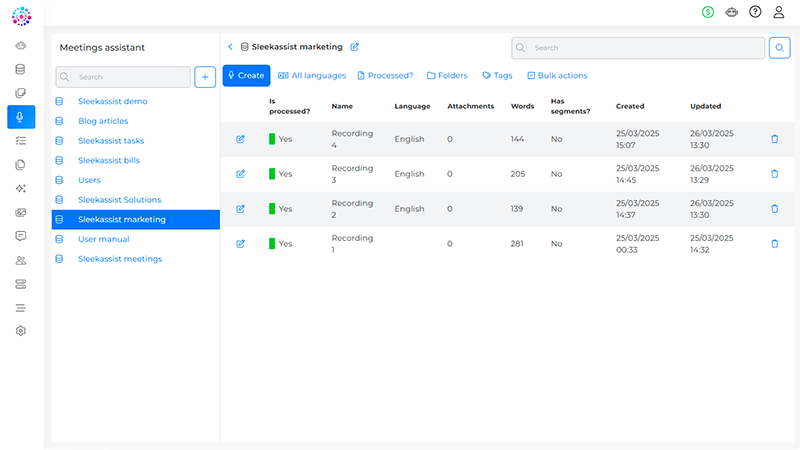Click the Created column header
The width and height of the screenshot is (800, 450).
(x=630, y=106)
